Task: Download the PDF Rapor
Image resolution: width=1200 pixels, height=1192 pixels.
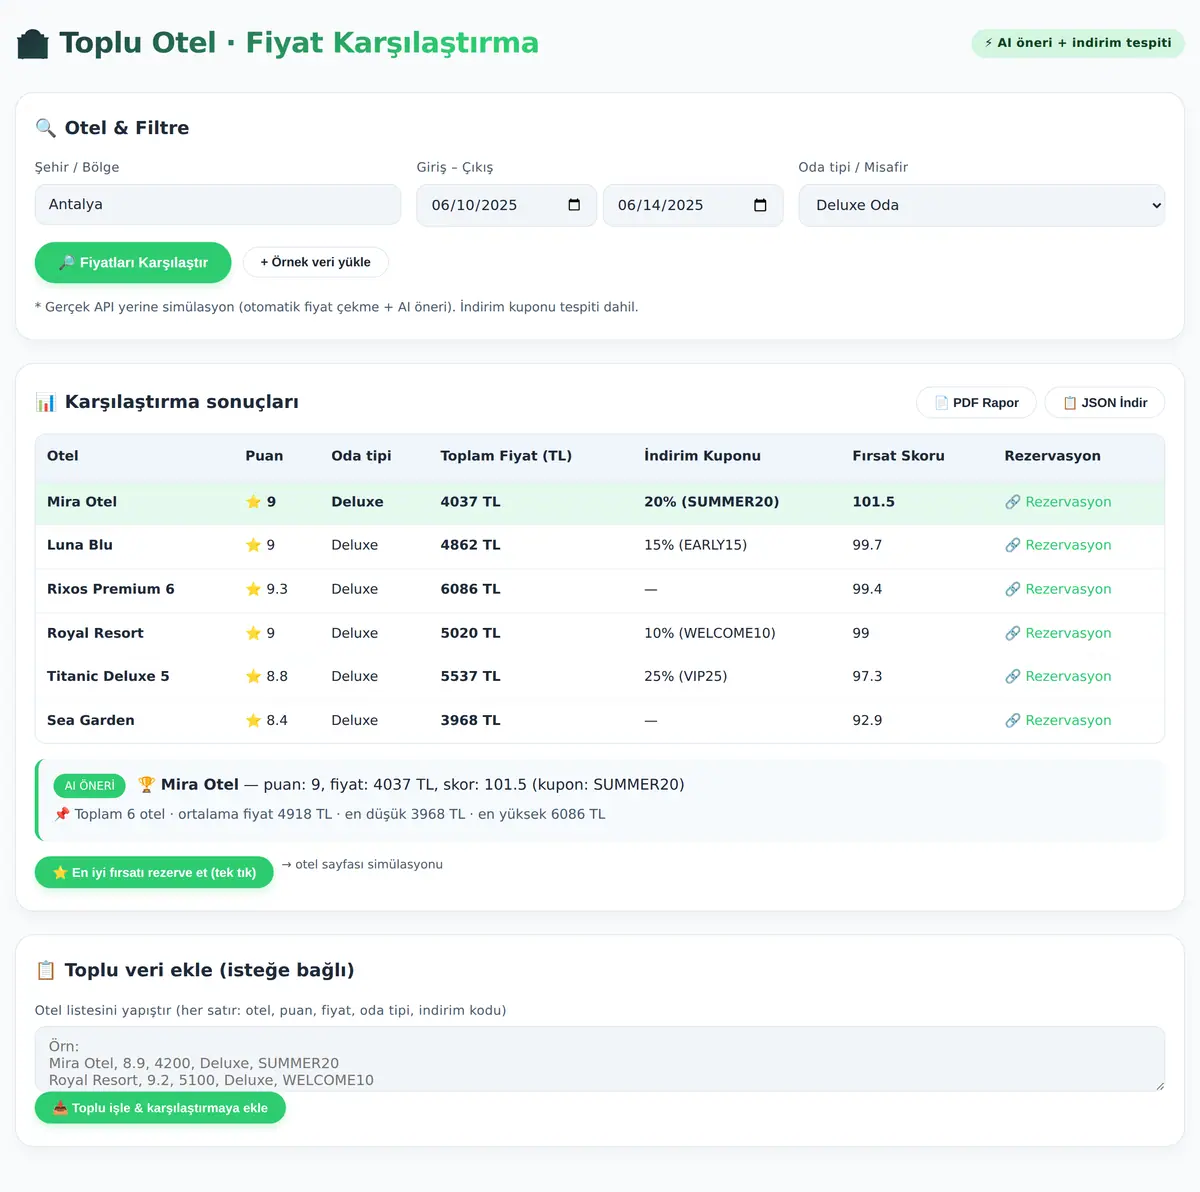Action: point(976,402)
